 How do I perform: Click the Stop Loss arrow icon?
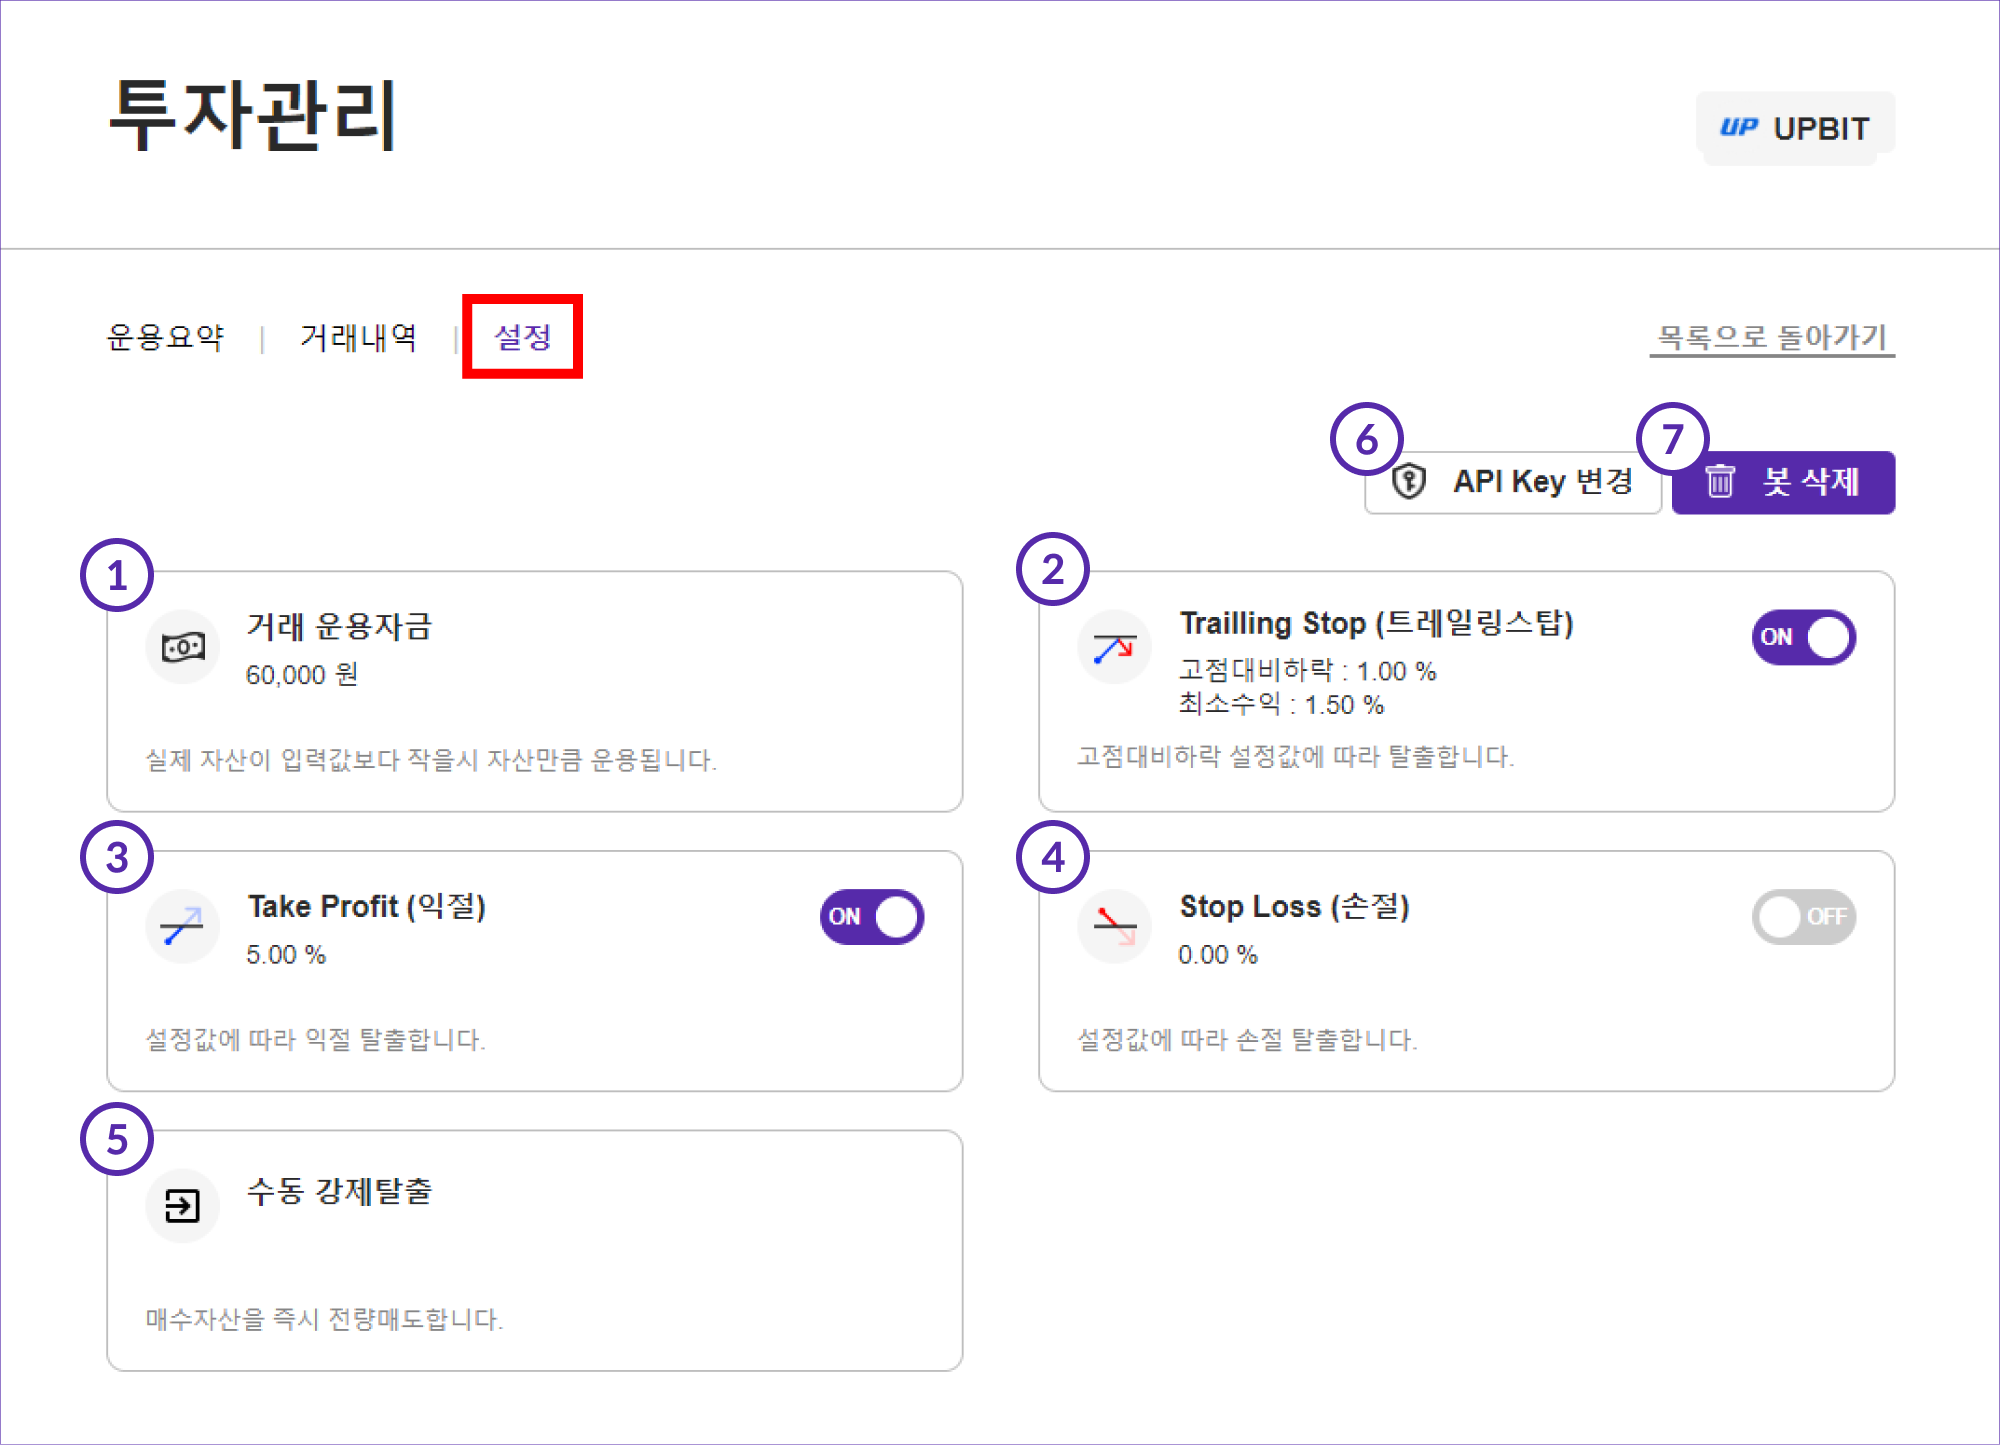coord(1114,926)
